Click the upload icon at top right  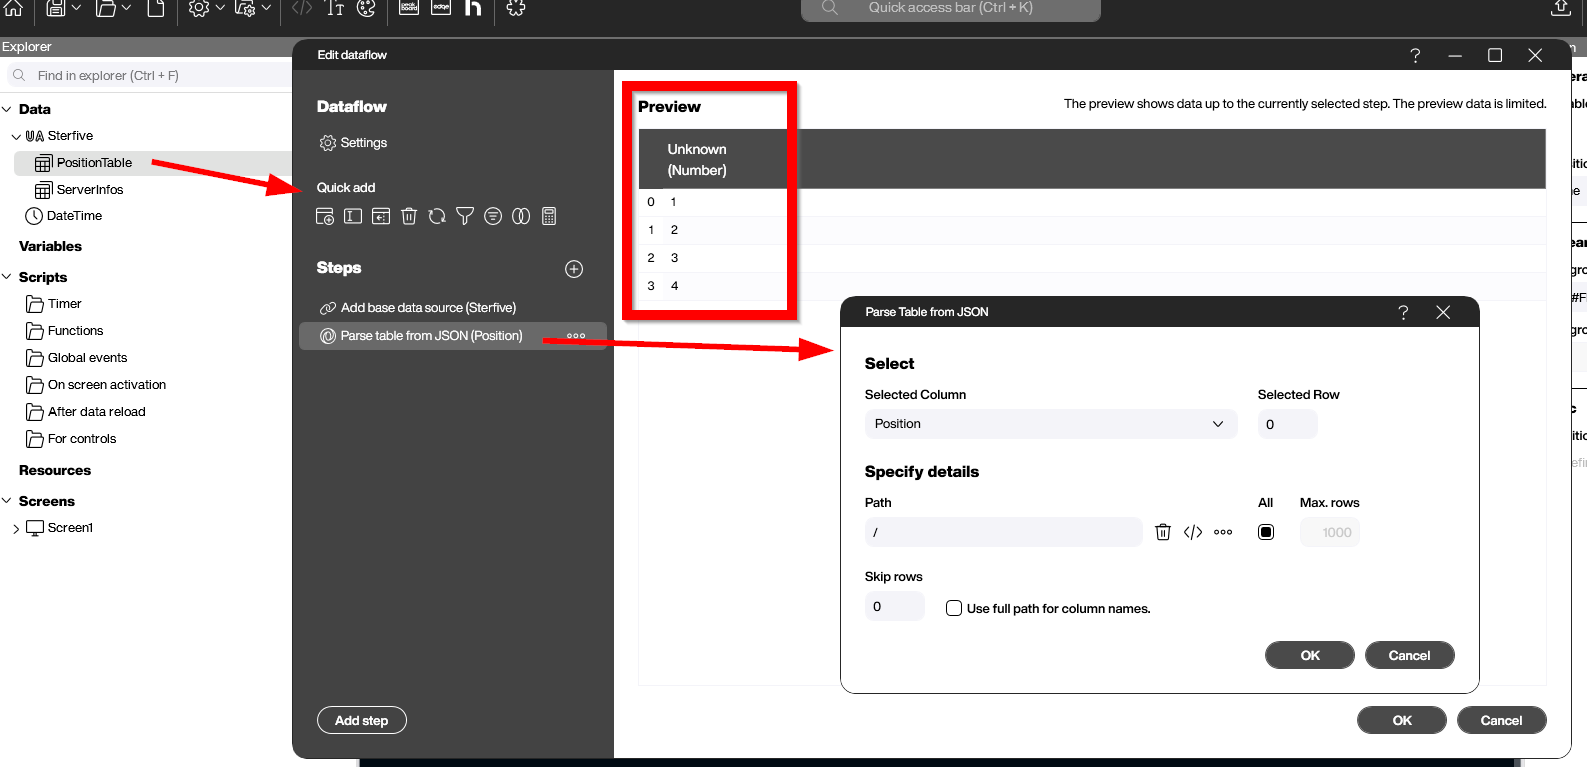(1560, 8)
